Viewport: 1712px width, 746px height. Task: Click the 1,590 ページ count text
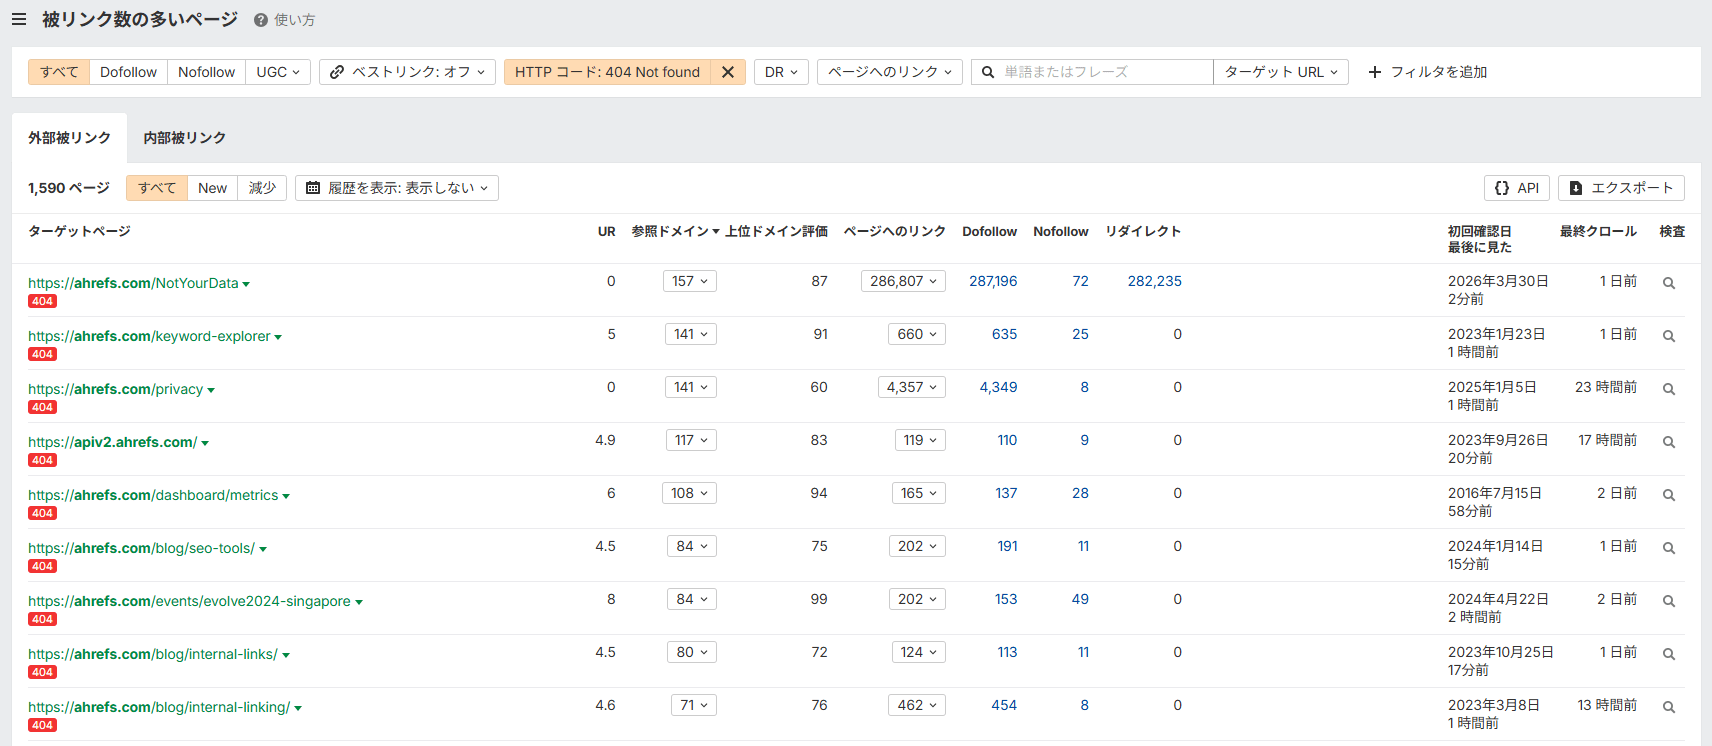coord(69,188)
